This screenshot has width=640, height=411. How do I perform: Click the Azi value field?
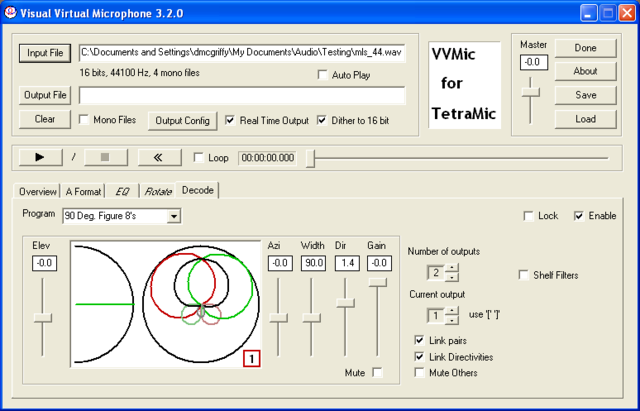pyautogui.click(x=280, y=263)
